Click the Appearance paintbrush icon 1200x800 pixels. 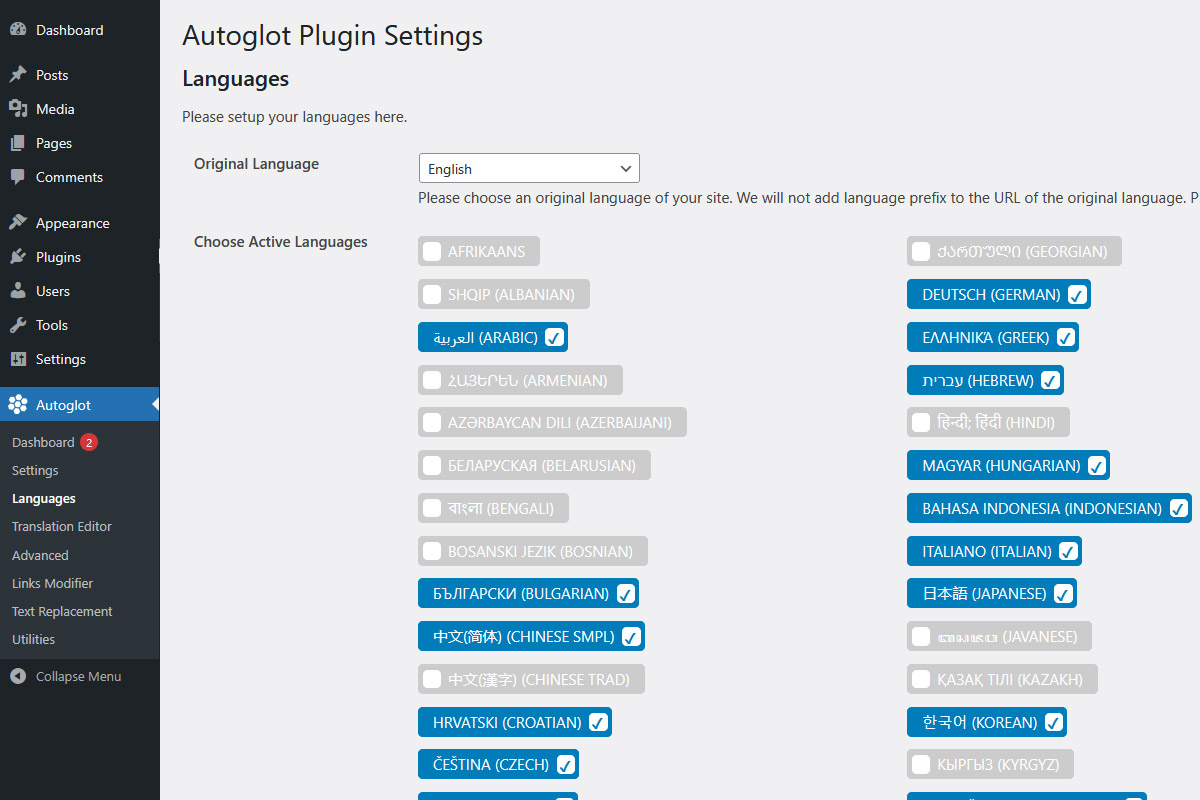18,223
